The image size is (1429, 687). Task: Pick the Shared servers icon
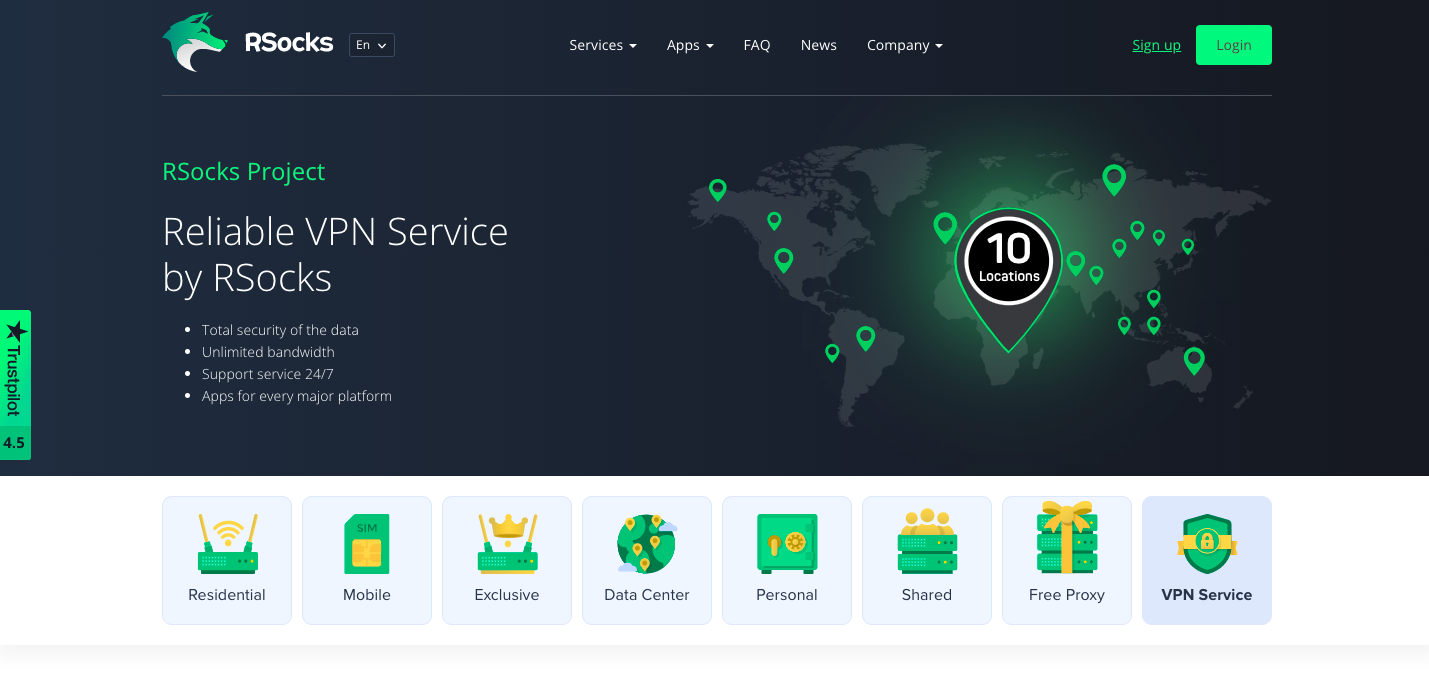927,541
